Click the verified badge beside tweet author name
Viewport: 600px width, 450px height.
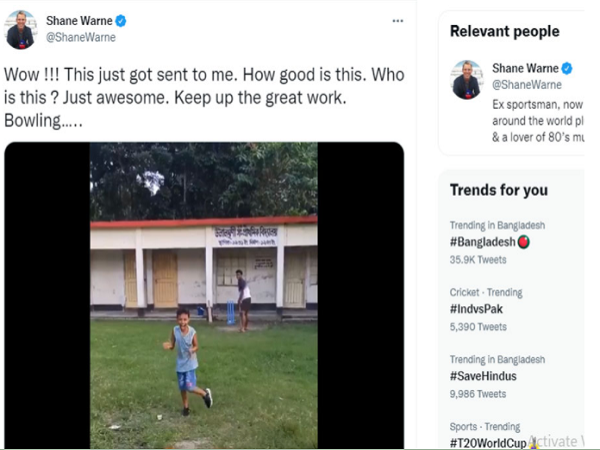tap(121, 20)
